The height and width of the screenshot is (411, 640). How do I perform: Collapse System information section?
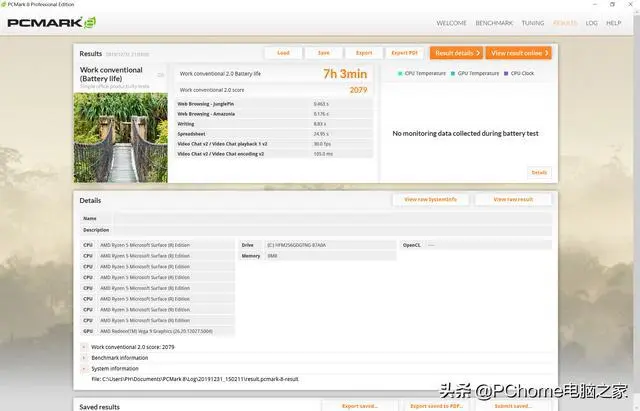[x=84, y=369]
